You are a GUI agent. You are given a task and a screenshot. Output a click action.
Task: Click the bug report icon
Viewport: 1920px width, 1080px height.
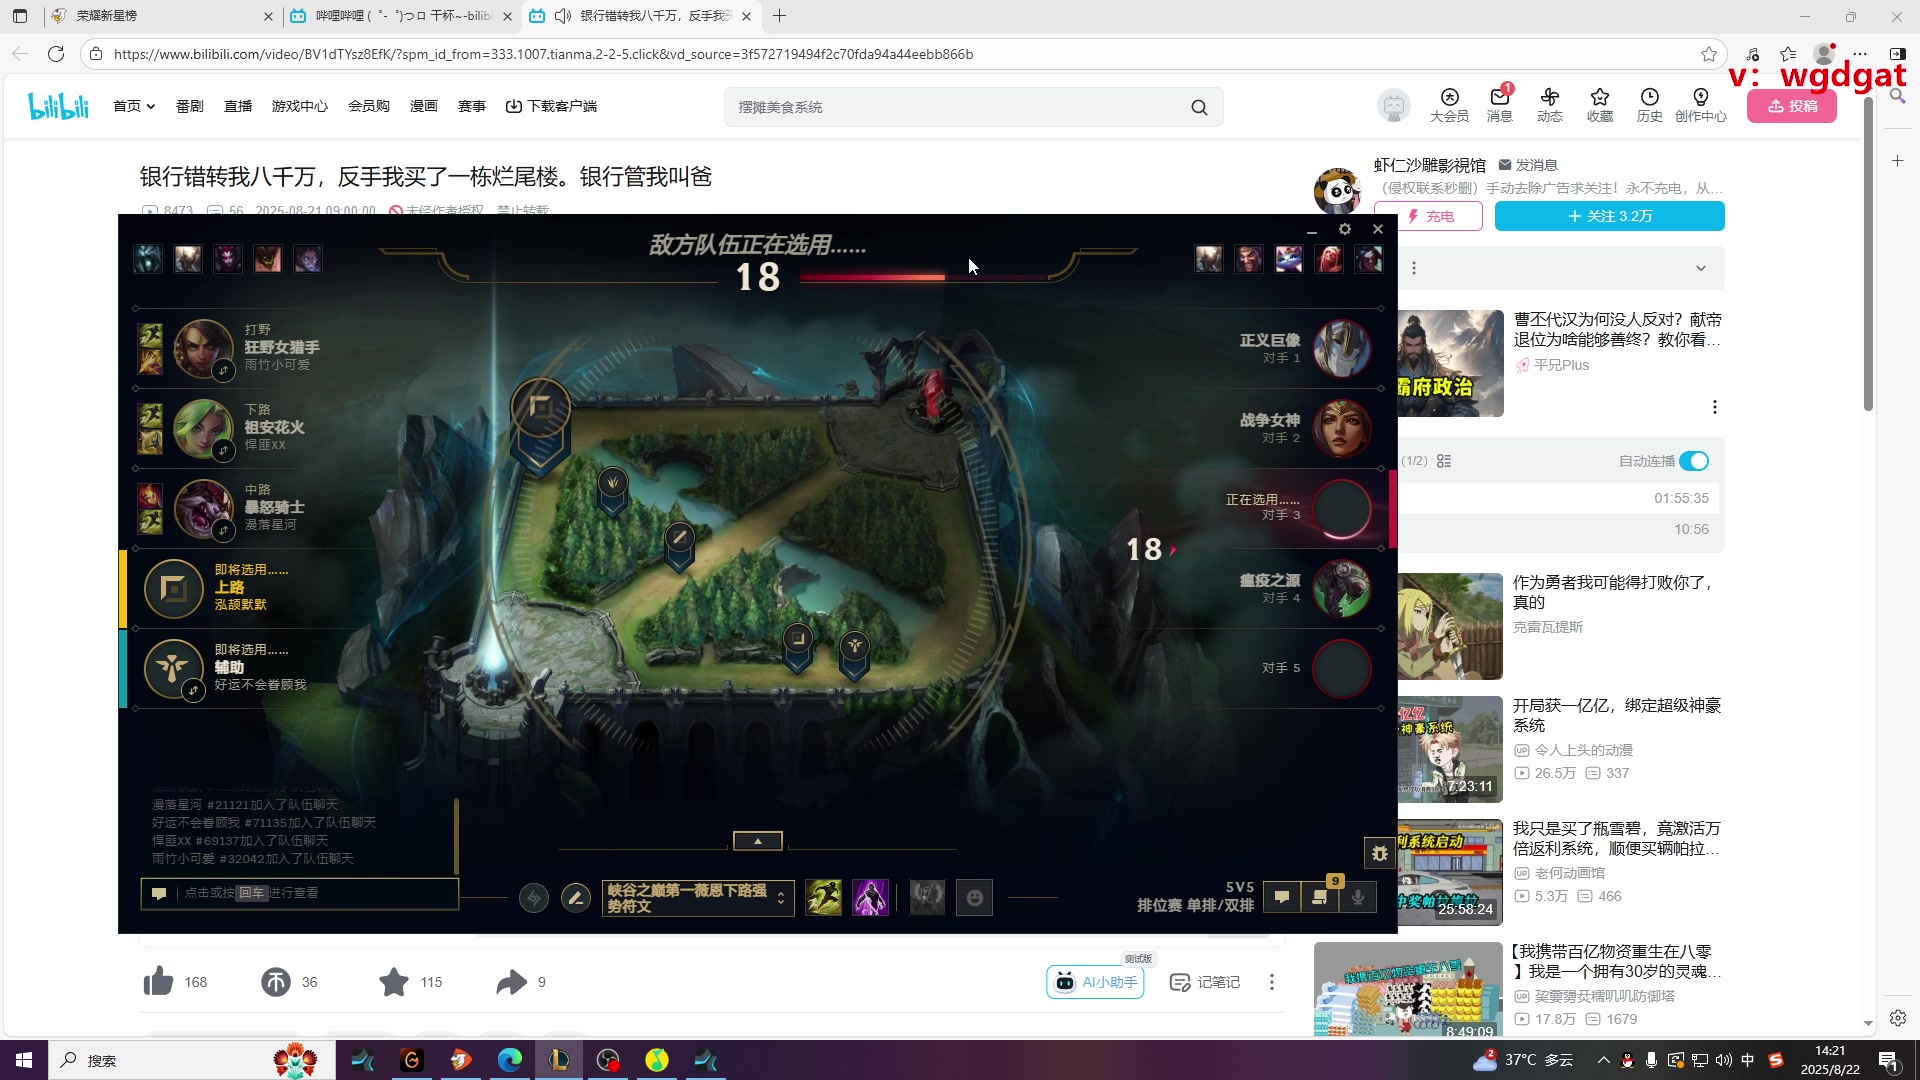[x=1380, y=853]
